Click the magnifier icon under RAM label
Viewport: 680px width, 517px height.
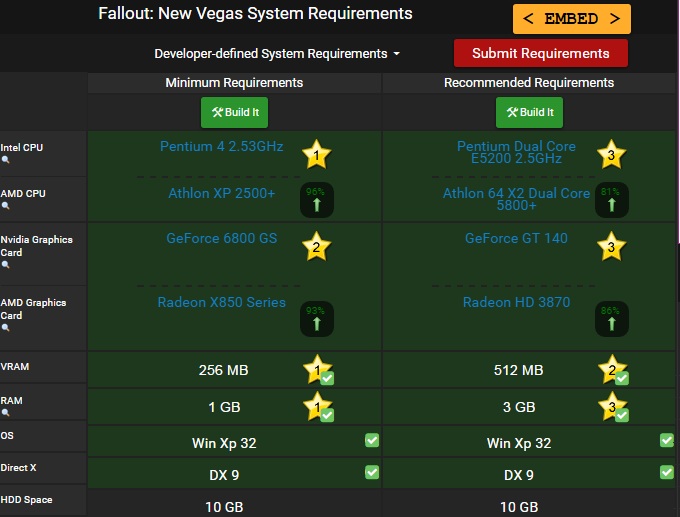click(x=5, y=412)
